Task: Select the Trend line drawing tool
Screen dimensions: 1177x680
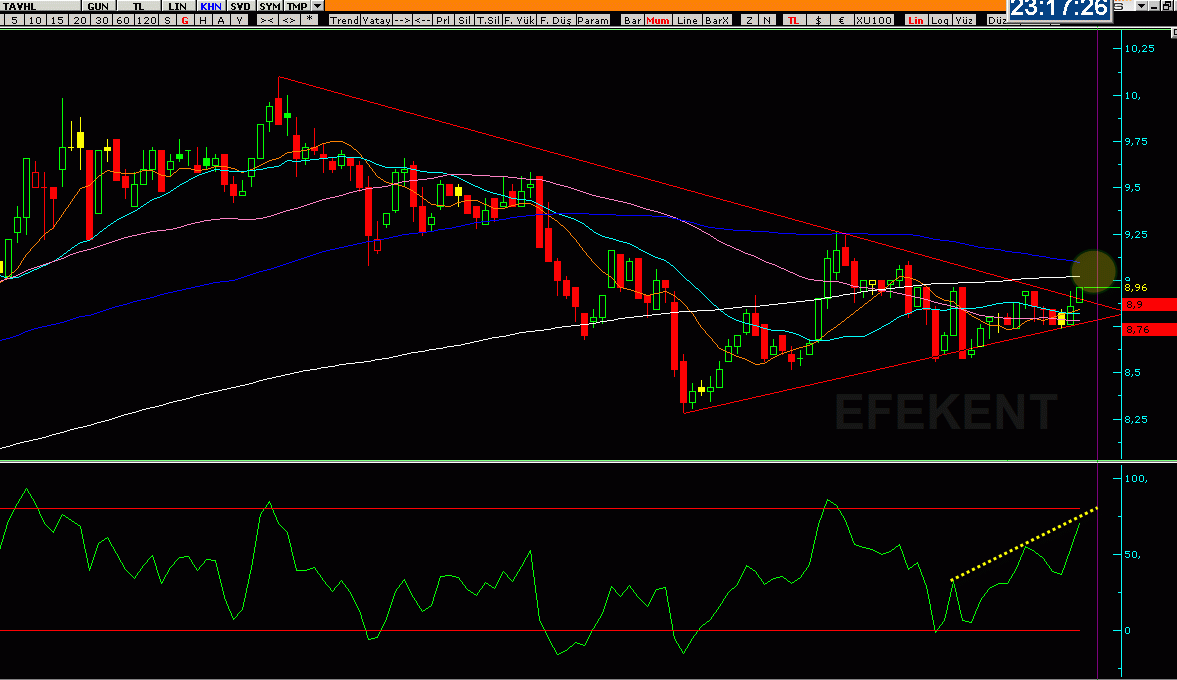Action: (x=345, y=20)
